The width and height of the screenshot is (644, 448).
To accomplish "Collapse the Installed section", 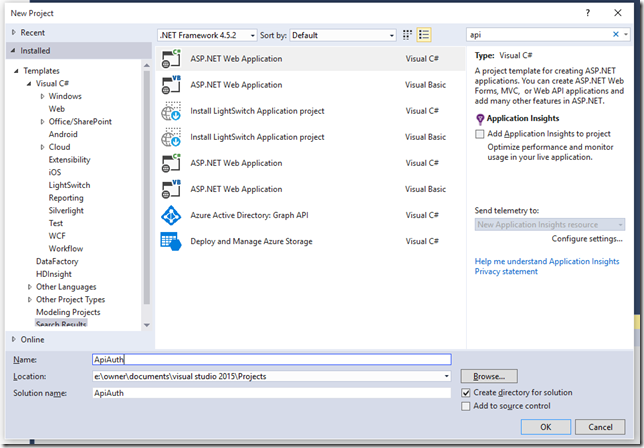I will coord(13,51).
